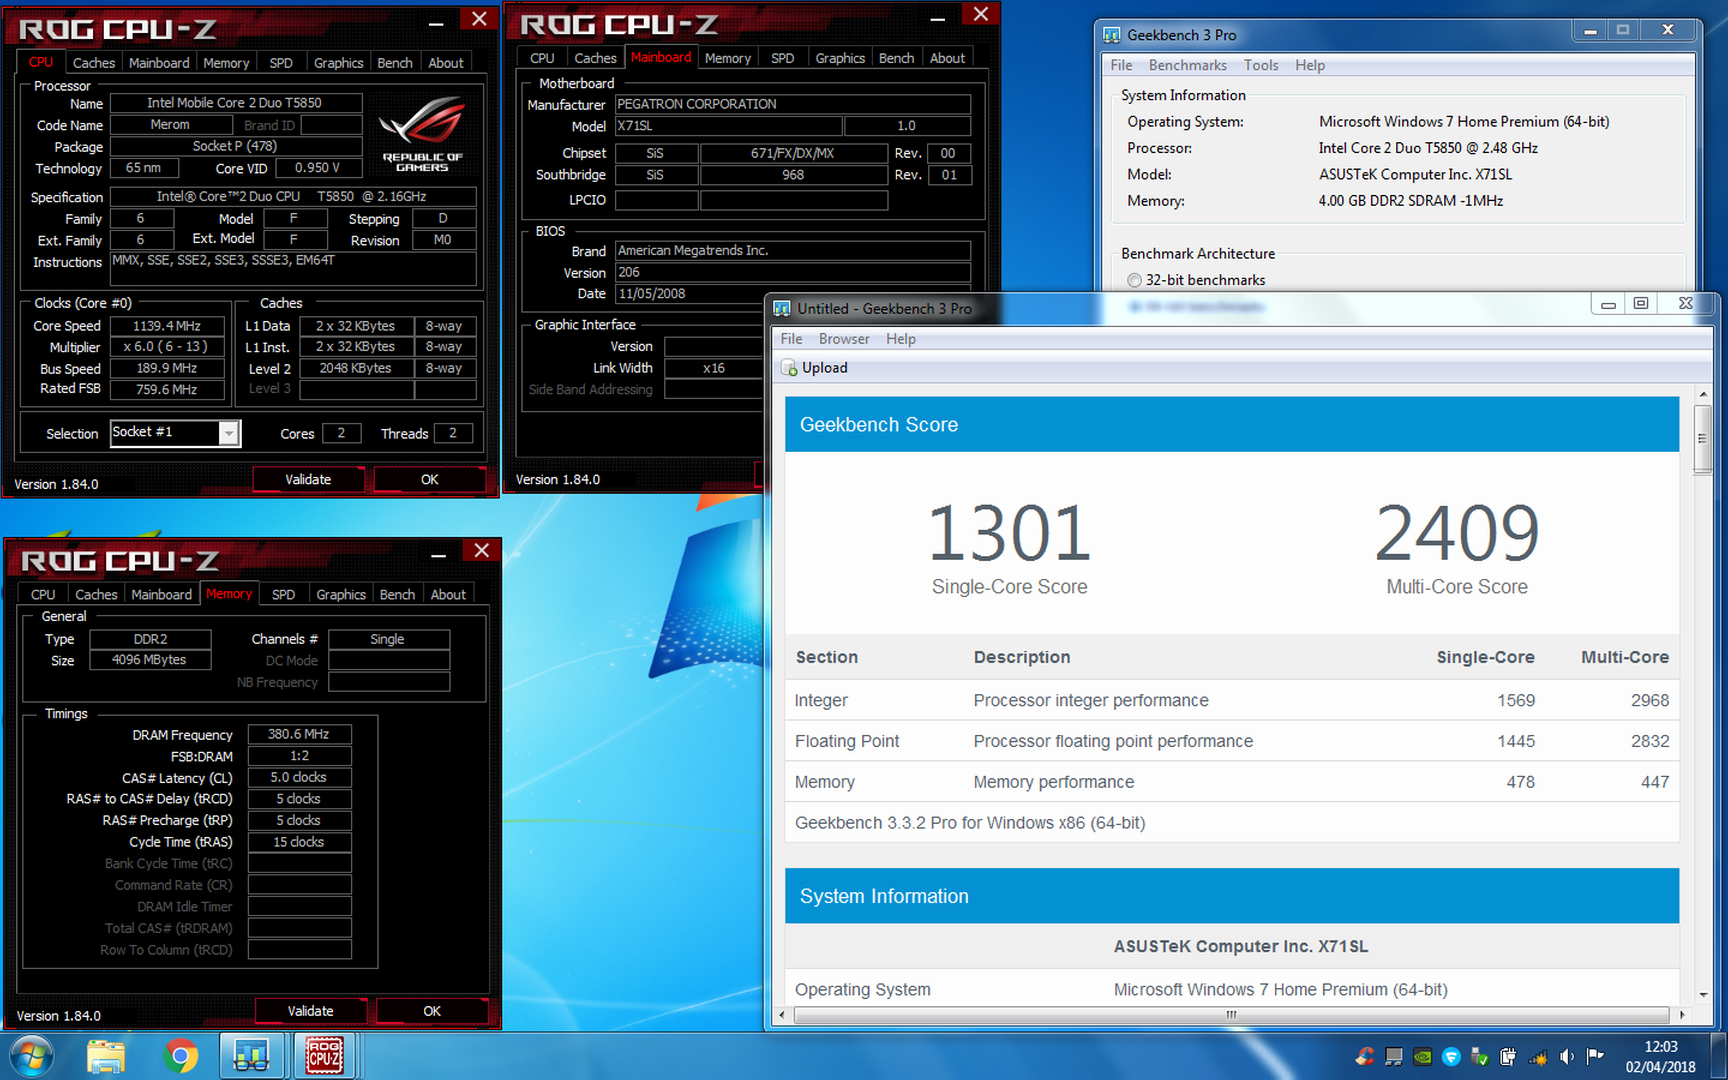Minimize the CPU-Z Mainboard window

(x=937, y=17)
